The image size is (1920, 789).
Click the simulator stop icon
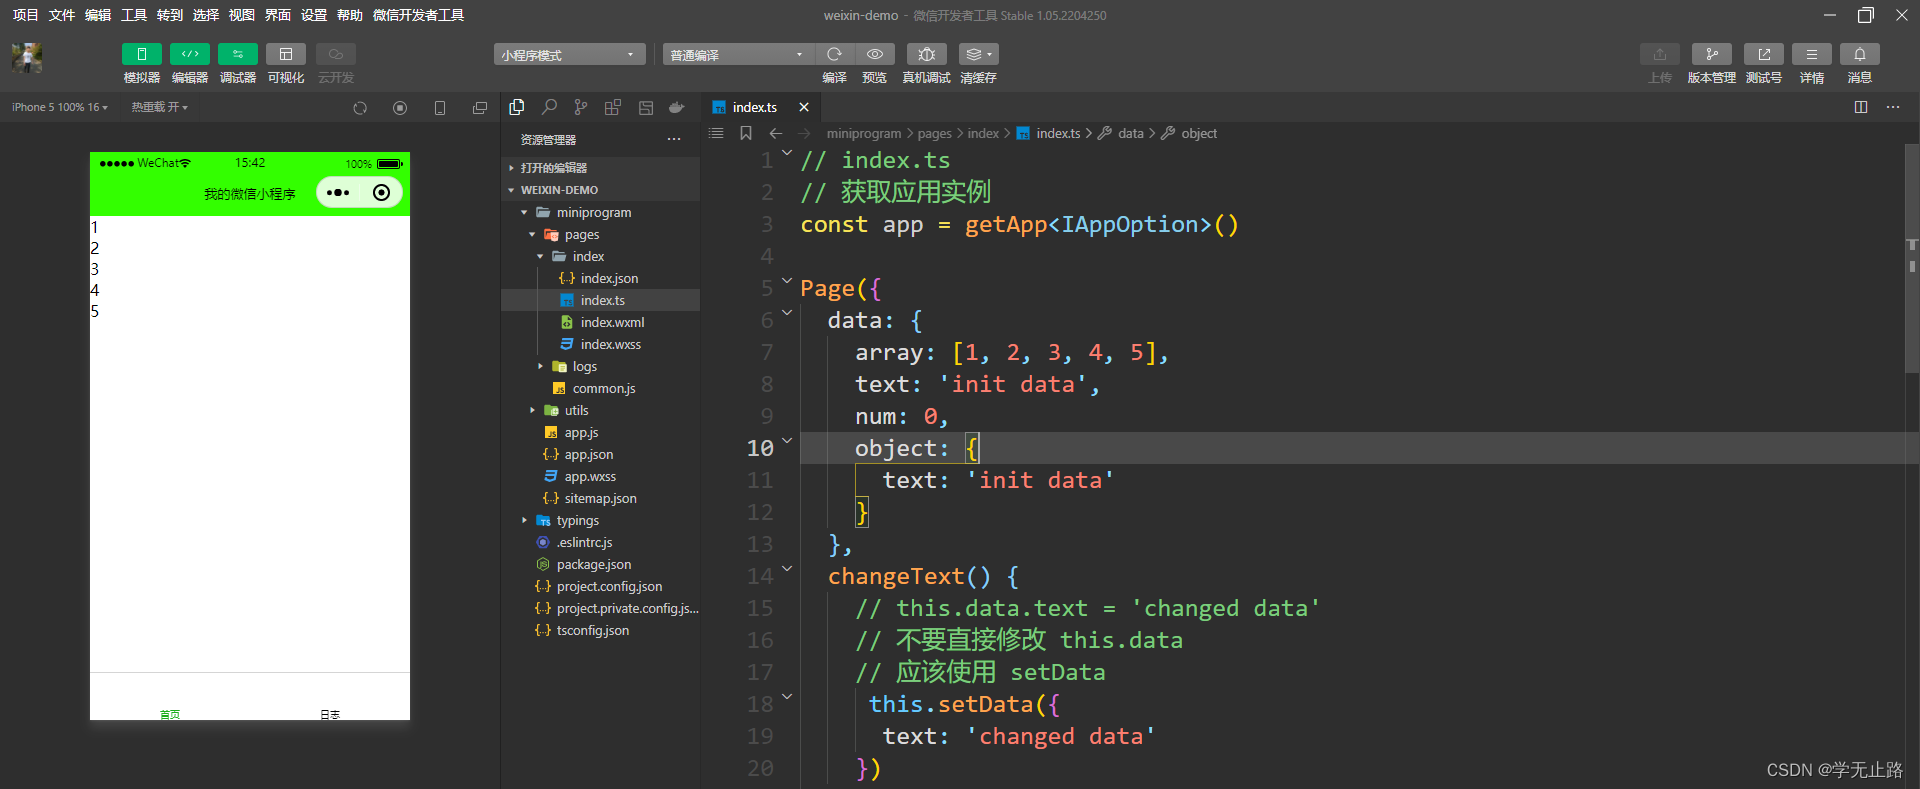pyautogui.click(x=400, y=108)
